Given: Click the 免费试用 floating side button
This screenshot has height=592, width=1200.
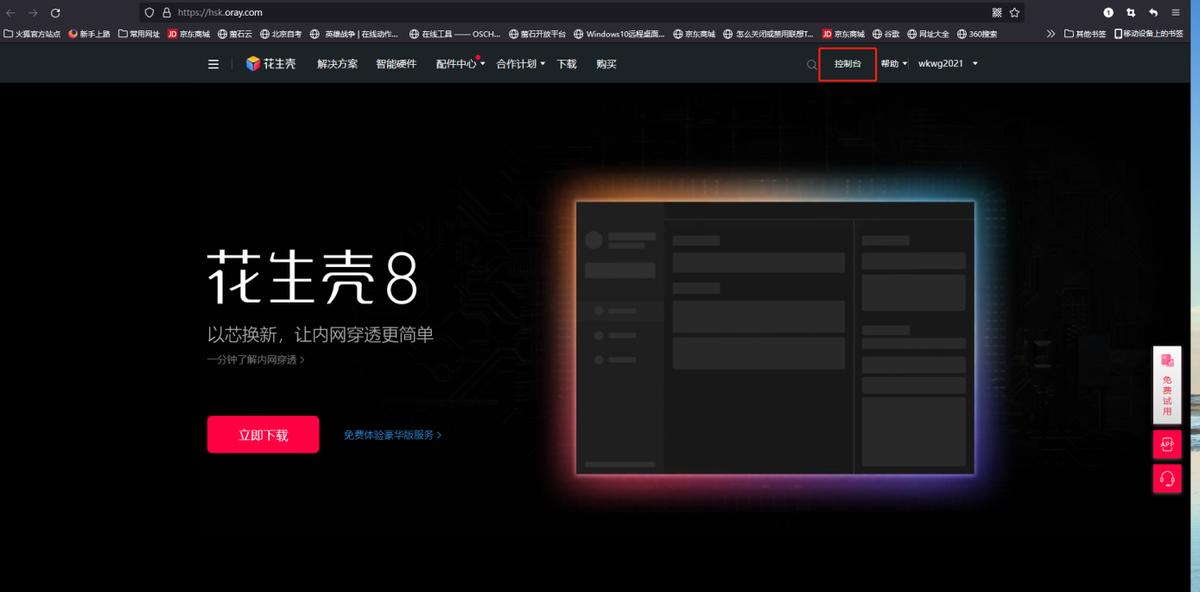Looking at the screenshot, I should [x=1167, y=386].
